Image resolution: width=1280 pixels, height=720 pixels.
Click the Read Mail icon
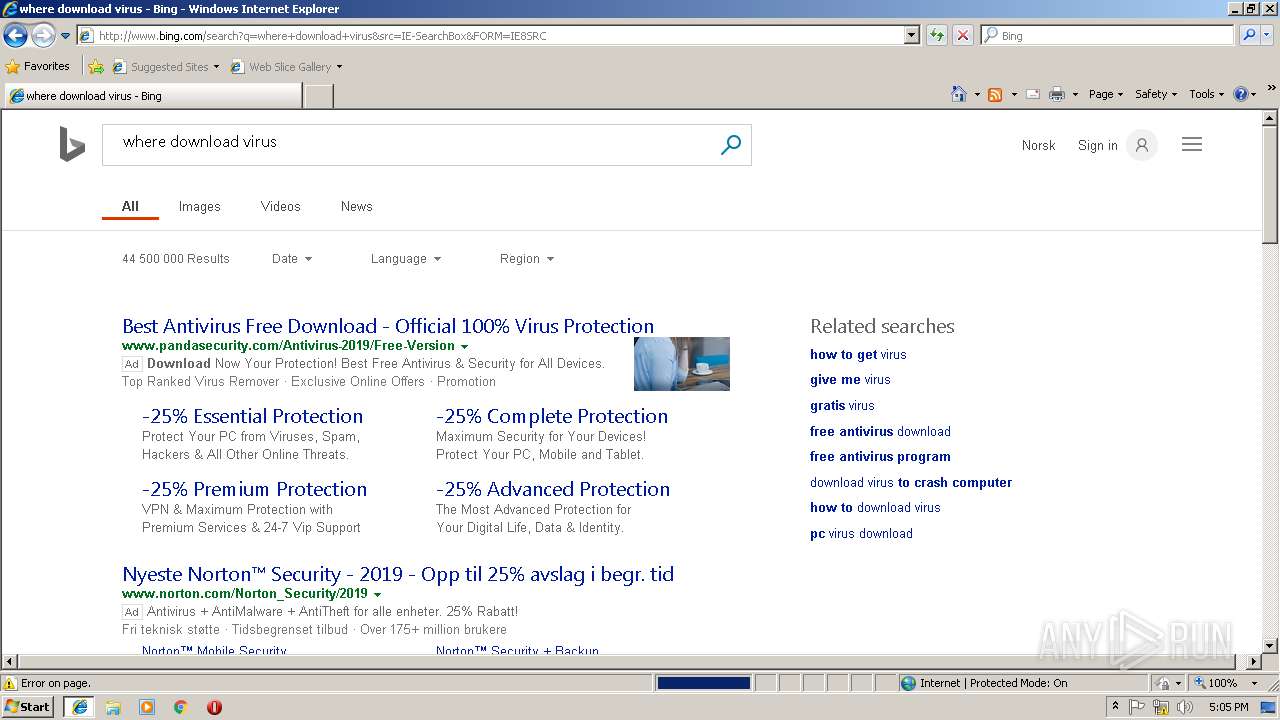1032,94
